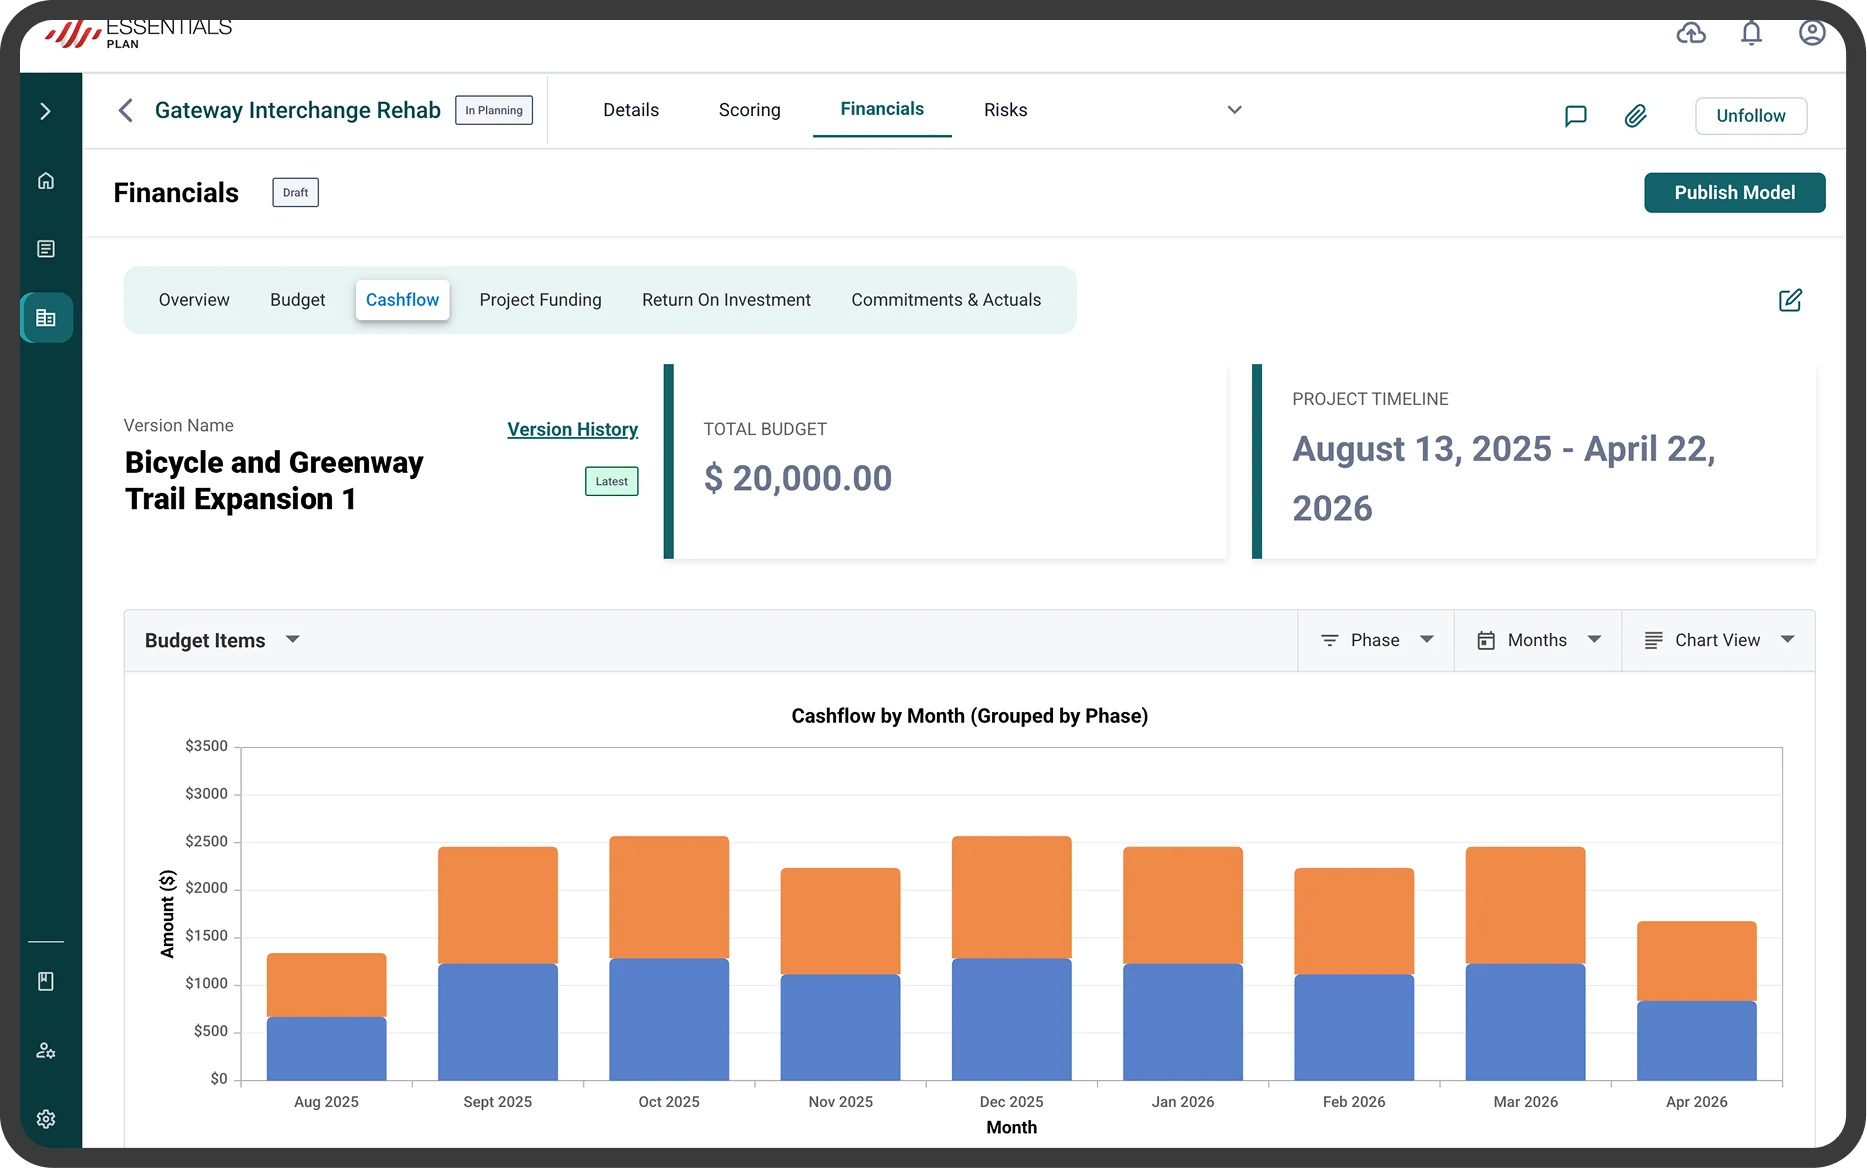Open the Version History link

[x=572, y=429]
